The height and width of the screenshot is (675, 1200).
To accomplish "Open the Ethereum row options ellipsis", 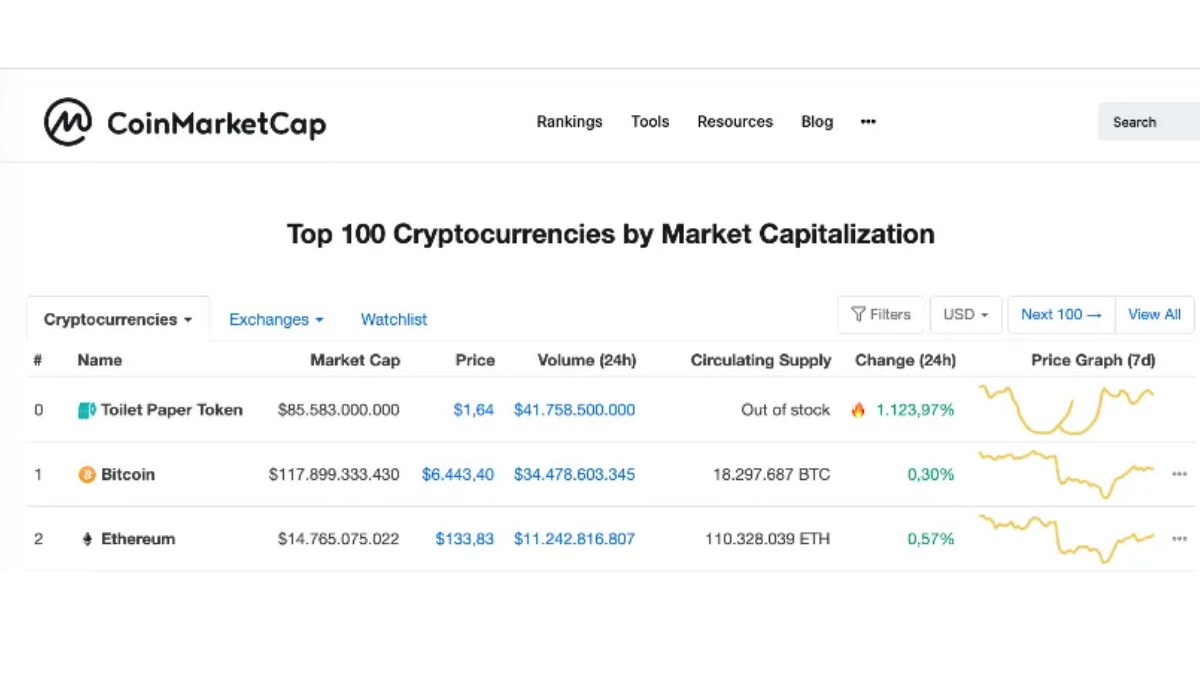I will click(x=1179, y=539).
